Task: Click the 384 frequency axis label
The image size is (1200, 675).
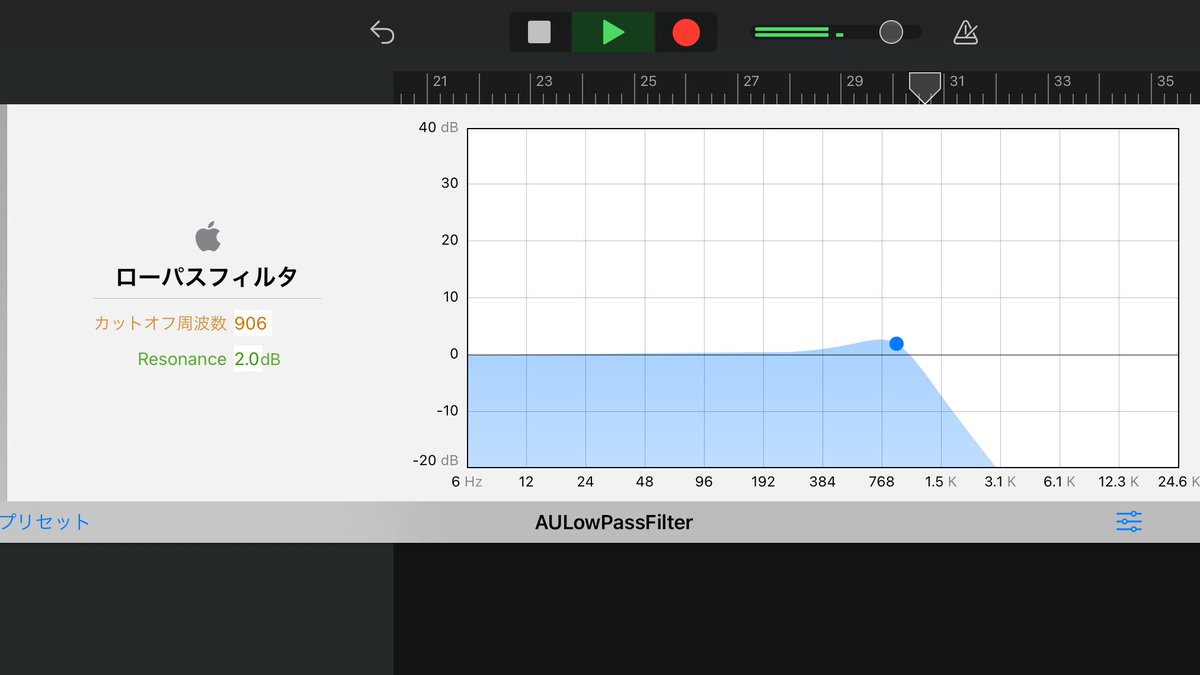Action: click(x=822, y=481)
